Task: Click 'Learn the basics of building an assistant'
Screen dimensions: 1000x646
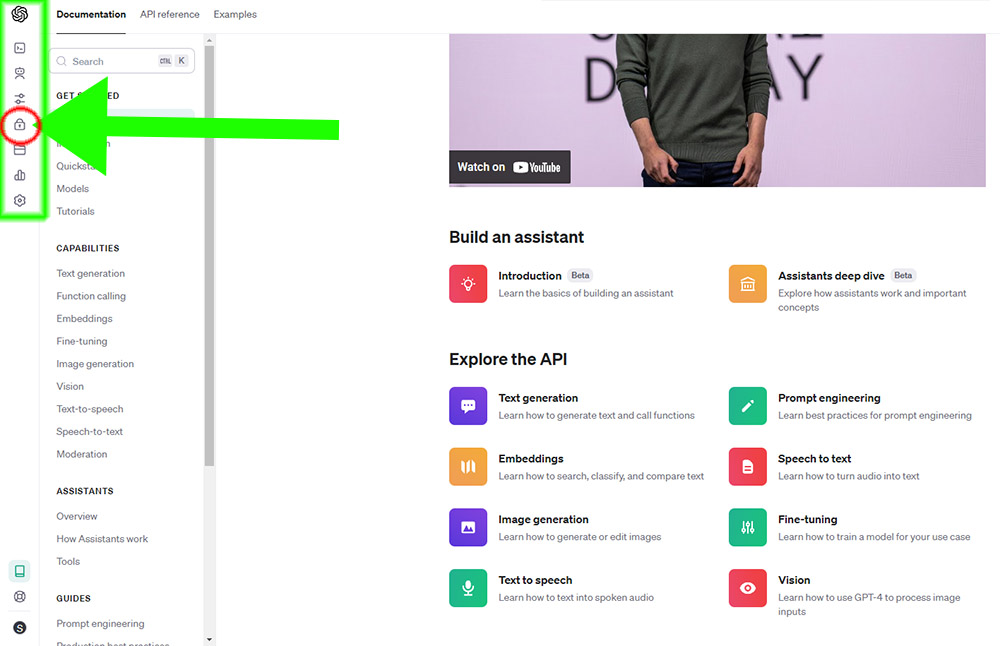Action: 585,293
